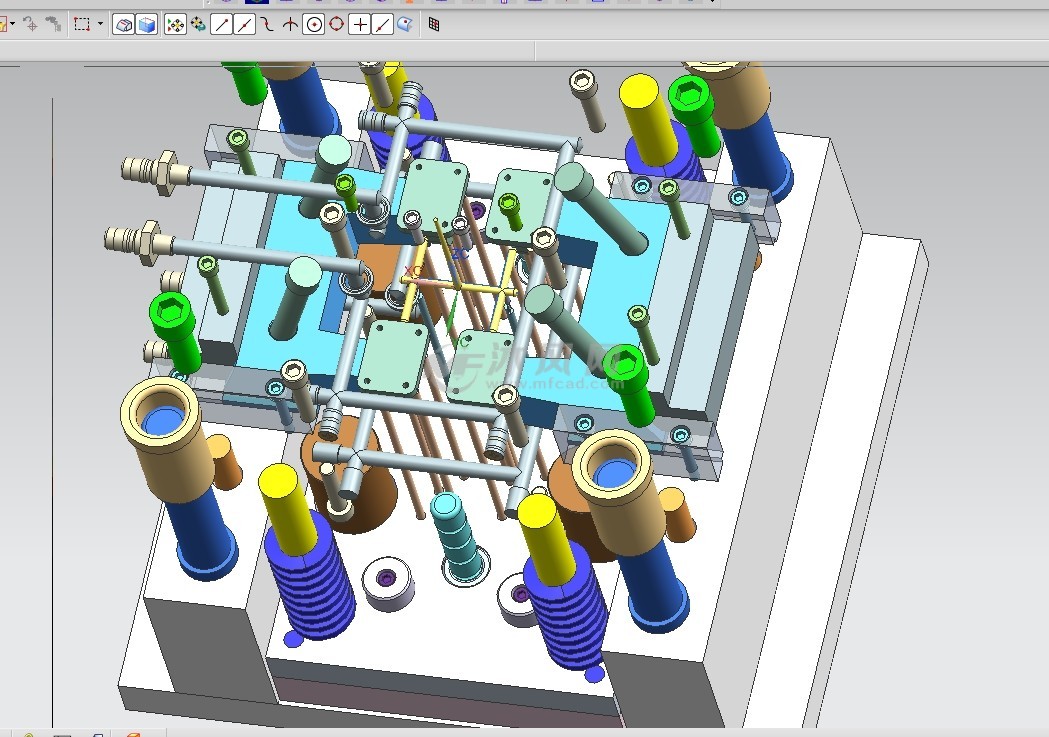This screenshot has height=737, width=1049.
Task: Select the Intersection snap icon
Action: point(290,24)
